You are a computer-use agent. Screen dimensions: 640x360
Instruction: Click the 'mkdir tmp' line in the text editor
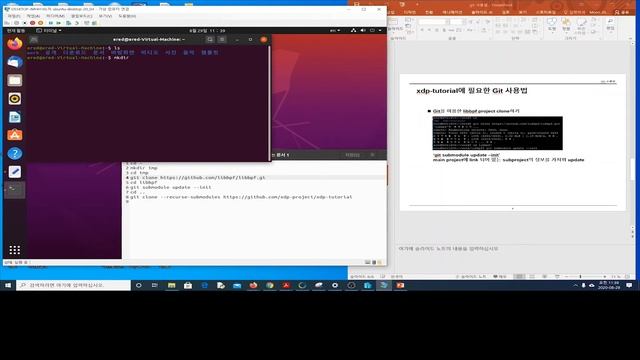[144, 168]
